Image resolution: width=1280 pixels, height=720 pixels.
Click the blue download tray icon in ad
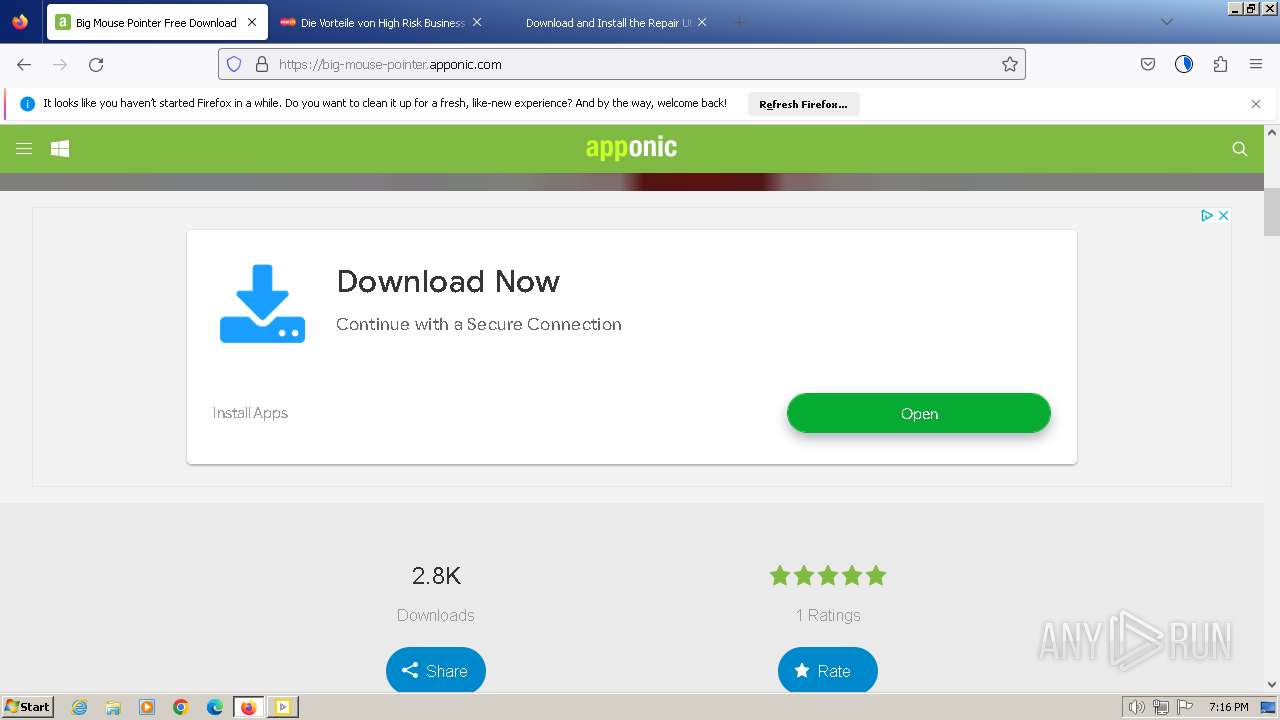click(262, 304)
